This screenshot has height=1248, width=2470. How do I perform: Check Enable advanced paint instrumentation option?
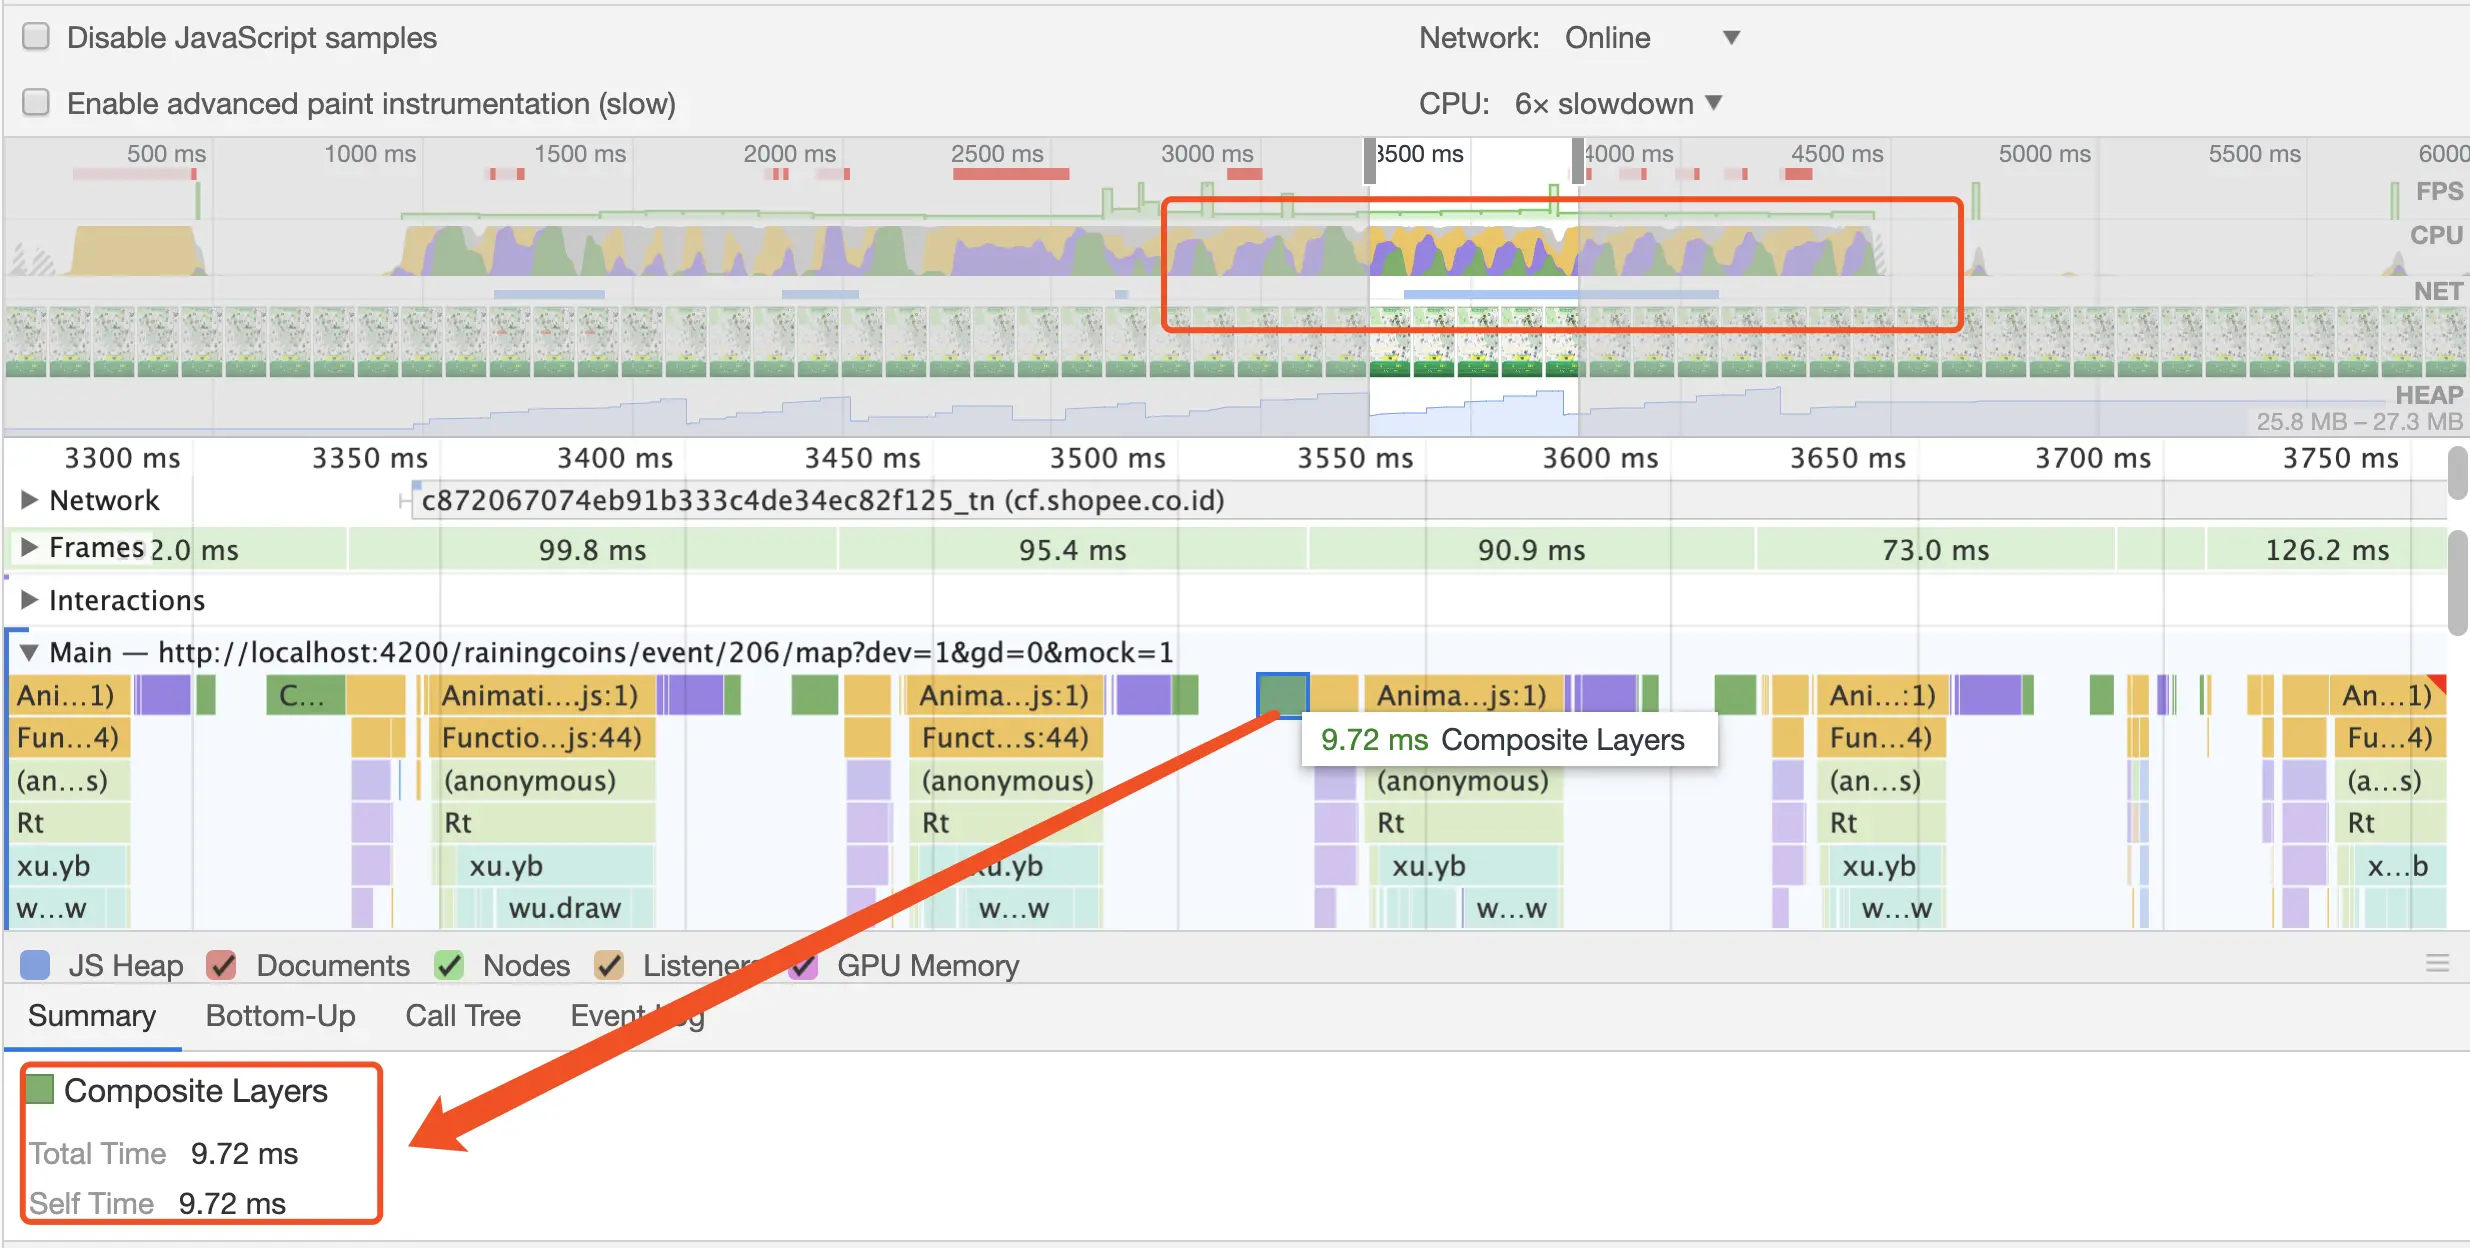pyautogui.click(x=36, y=103)
